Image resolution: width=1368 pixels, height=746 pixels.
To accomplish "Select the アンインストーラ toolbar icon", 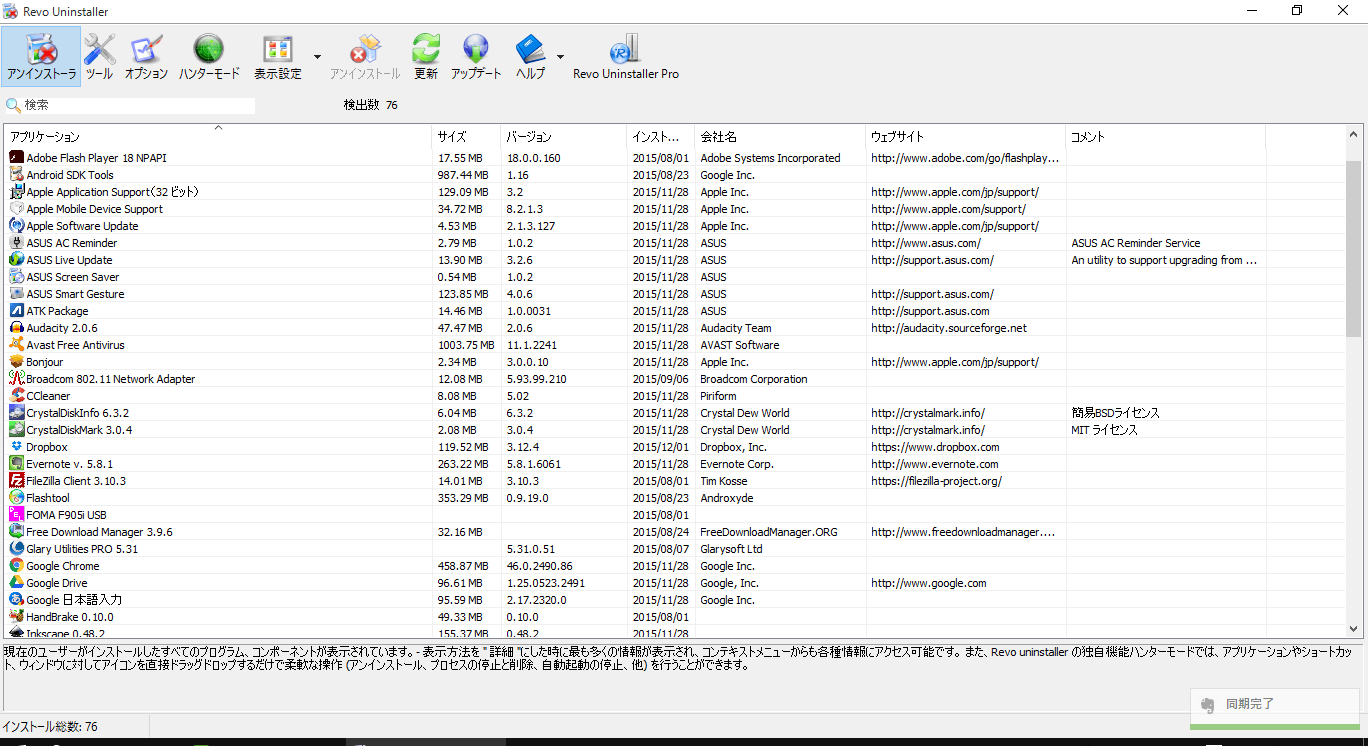I will pyautogui.click(x=41, y=56).
